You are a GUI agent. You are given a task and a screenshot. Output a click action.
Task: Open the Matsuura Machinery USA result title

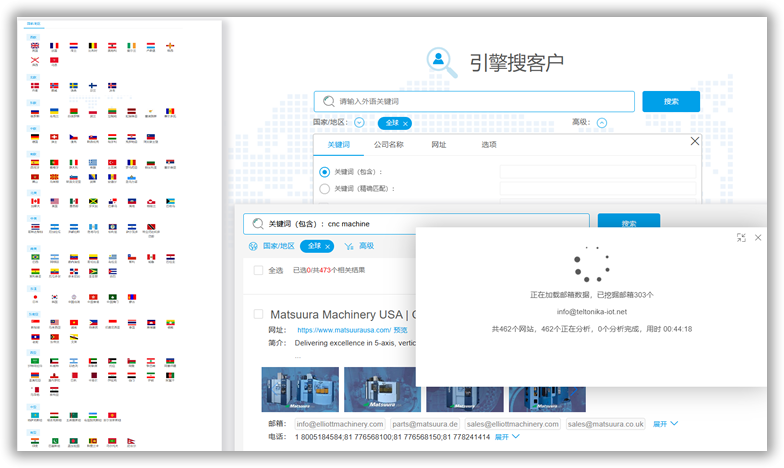tap(342, 314)
